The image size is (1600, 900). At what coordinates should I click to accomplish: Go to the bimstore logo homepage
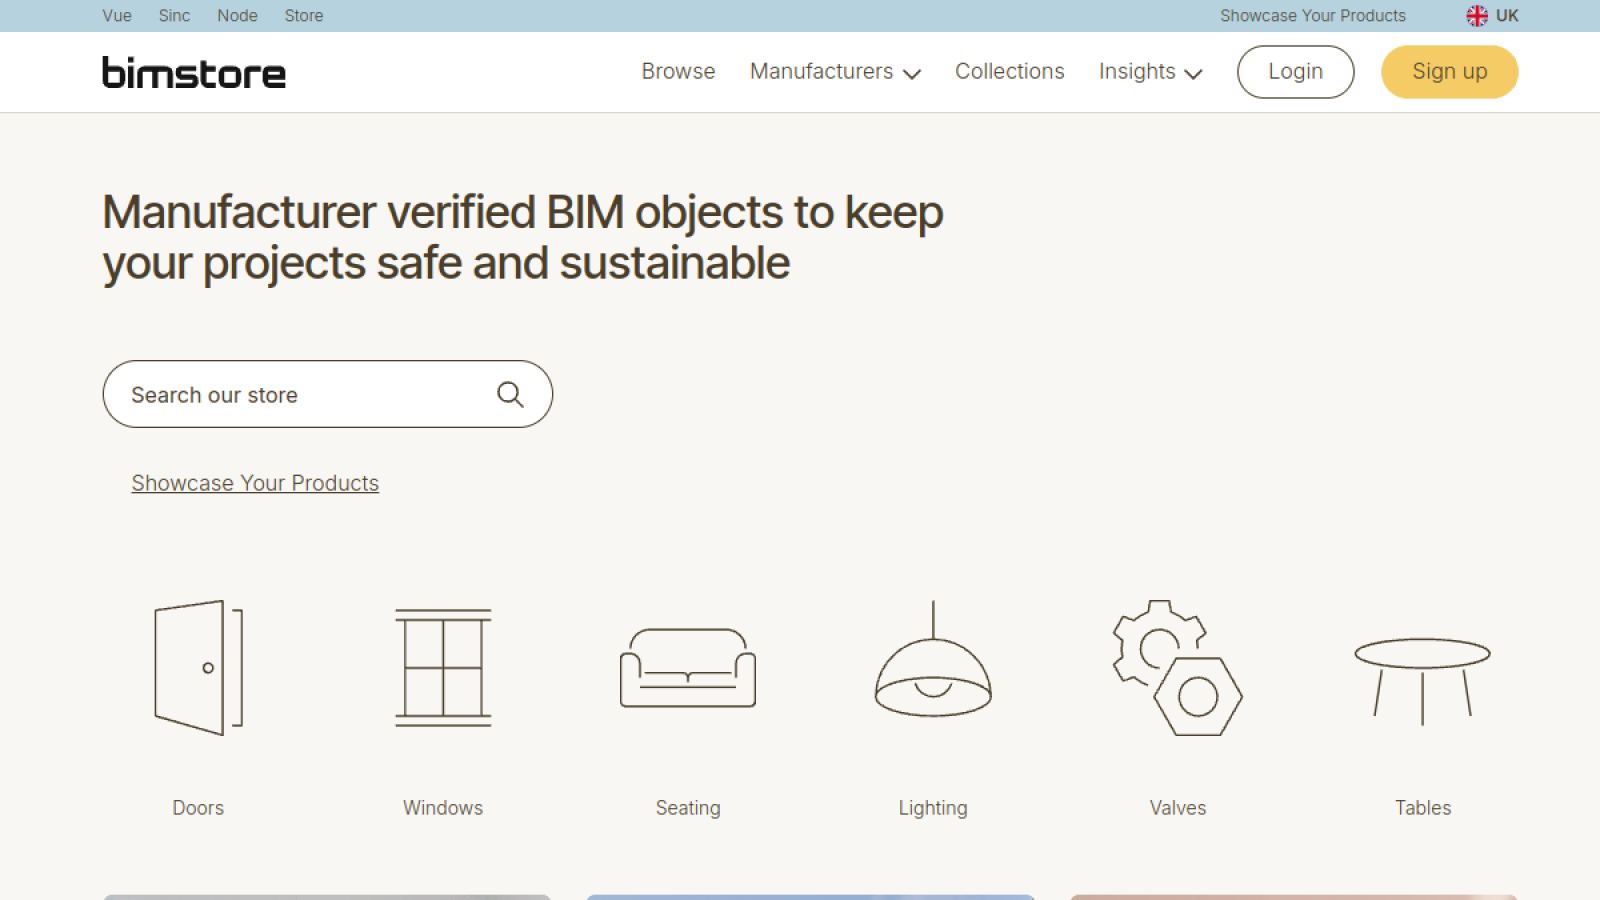click(194, 72)
